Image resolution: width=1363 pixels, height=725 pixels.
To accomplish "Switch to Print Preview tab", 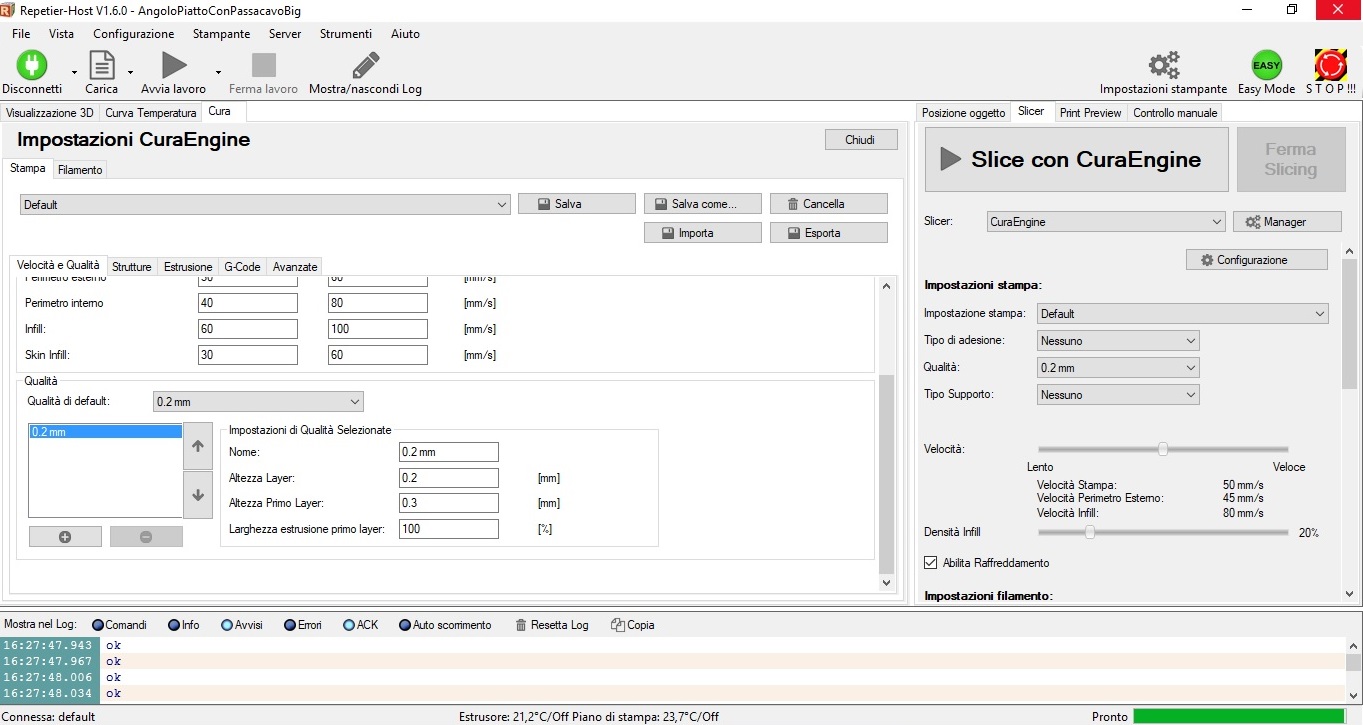I will [x=1090, y=113].
